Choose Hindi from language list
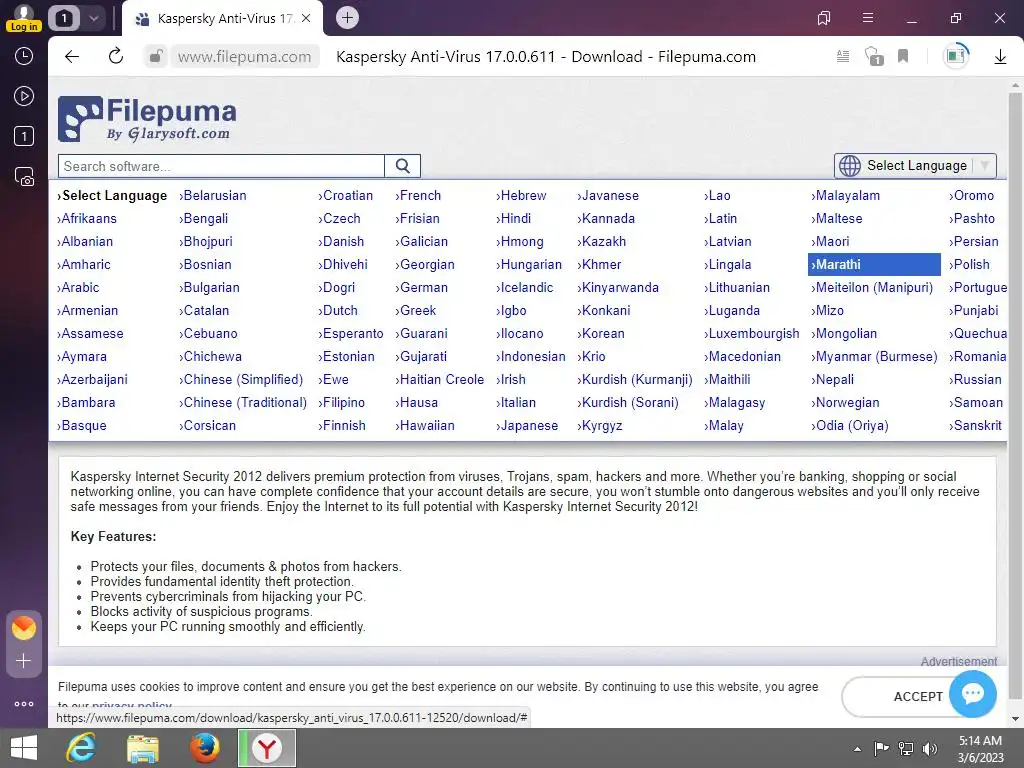 (513, 218)
